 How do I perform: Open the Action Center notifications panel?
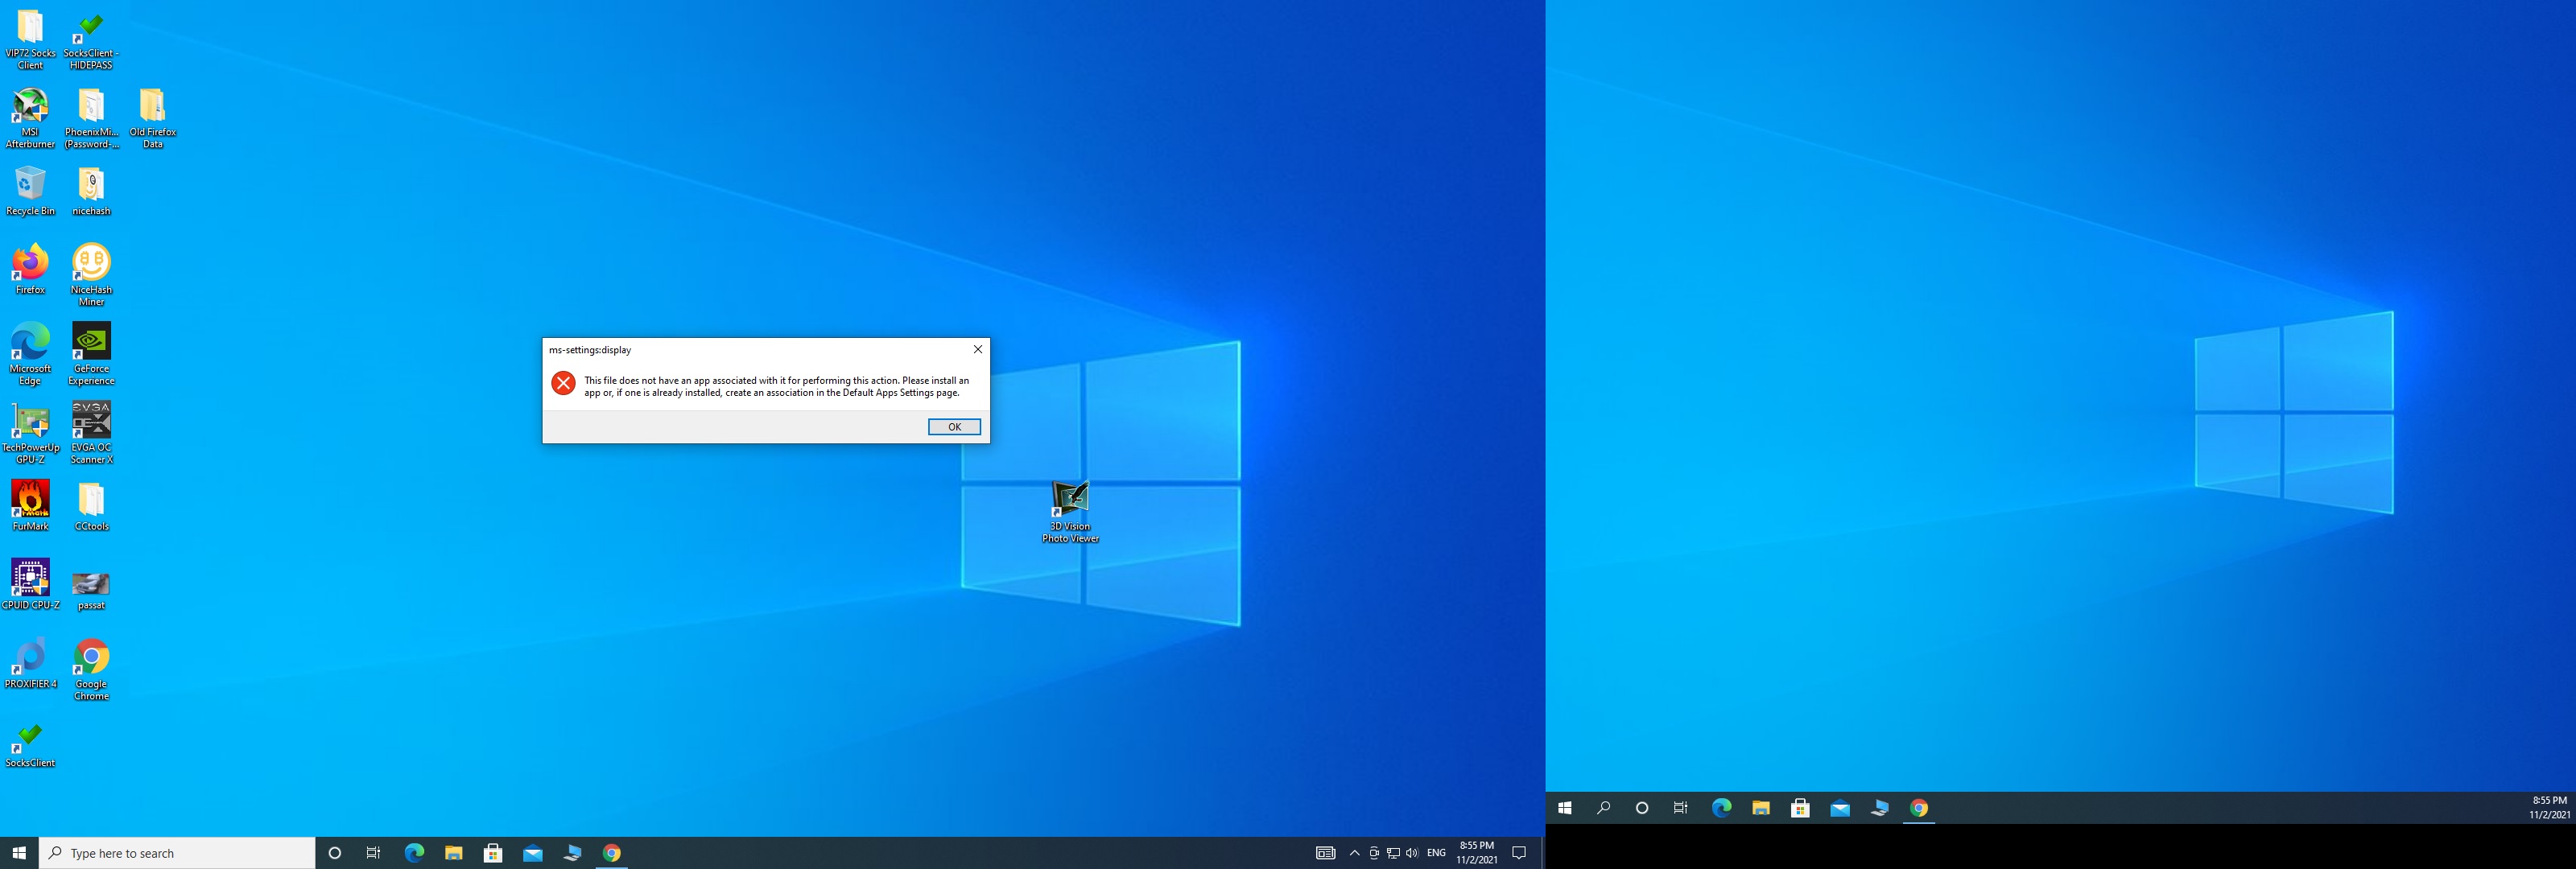point(1518,853)
